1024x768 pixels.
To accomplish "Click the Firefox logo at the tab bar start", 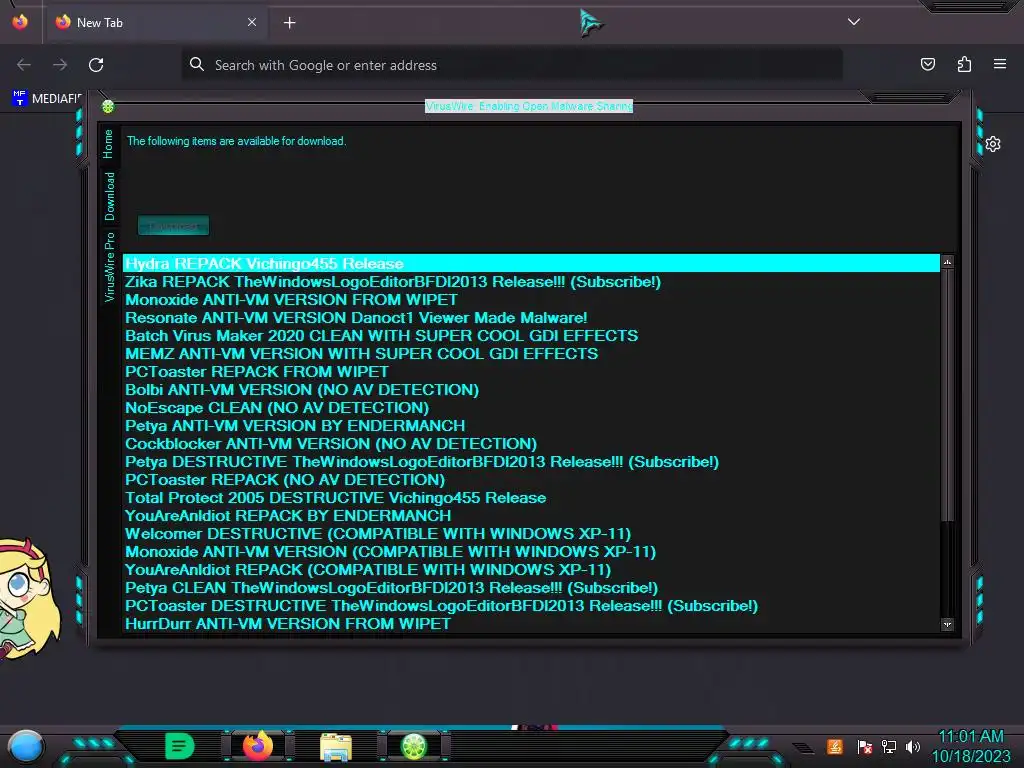I will click(x=20, y=22).
